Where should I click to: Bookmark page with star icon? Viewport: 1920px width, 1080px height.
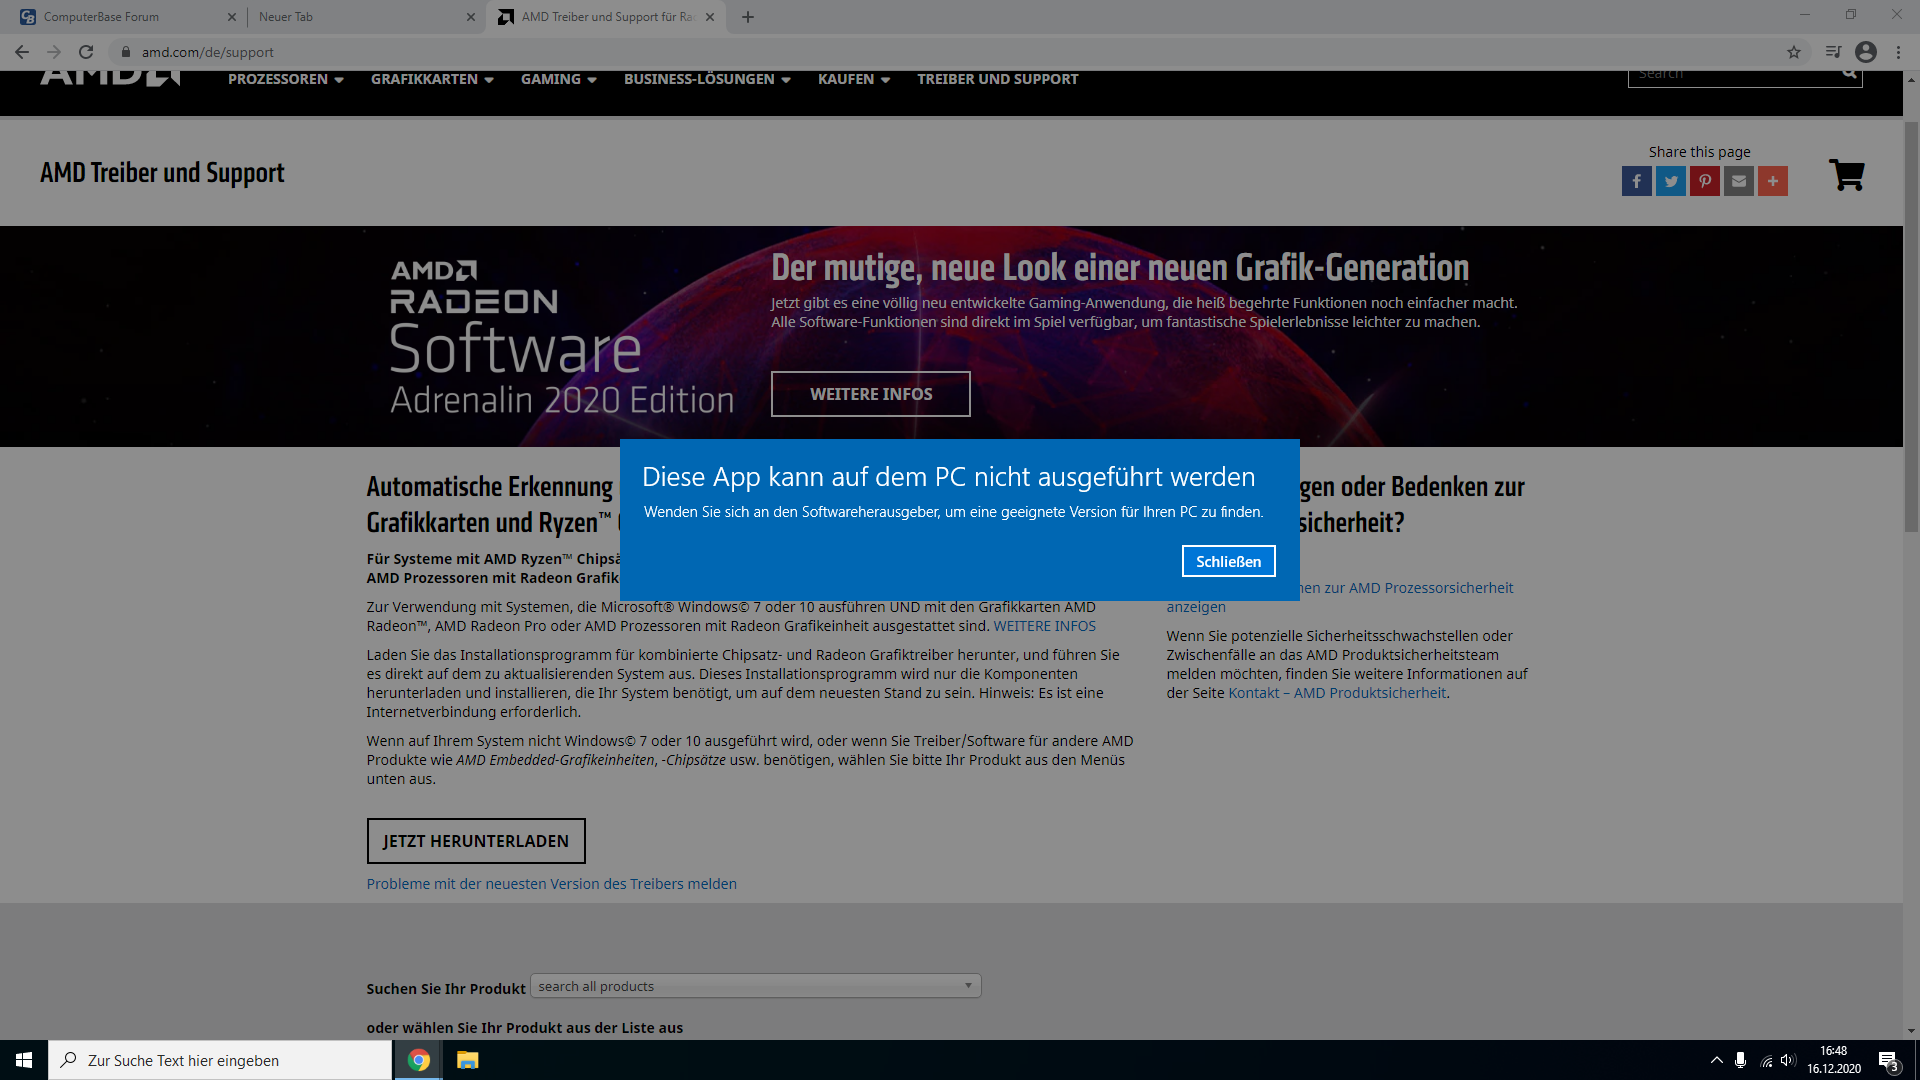pos(1793,52)
